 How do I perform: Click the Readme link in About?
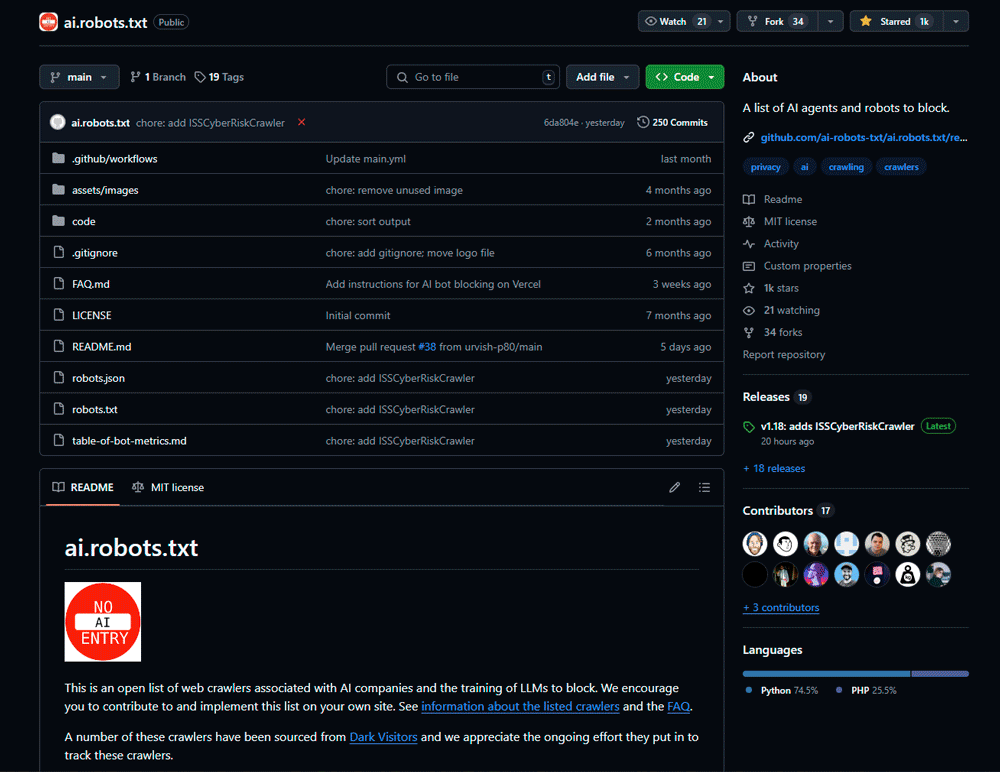pyautogui.click(x=783, y=199)
